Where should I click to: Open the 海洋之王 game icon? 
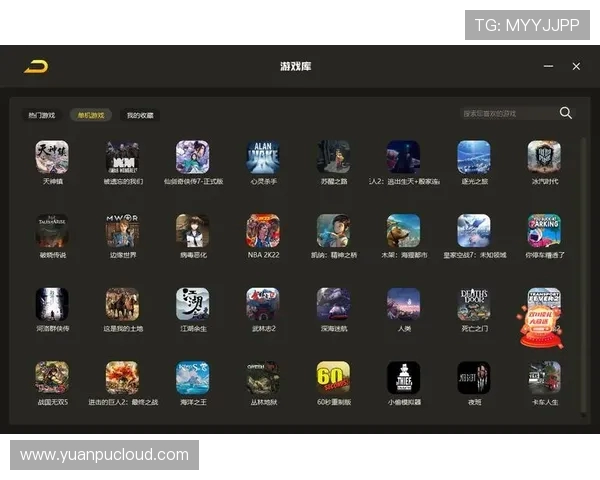tap(193, 378)
